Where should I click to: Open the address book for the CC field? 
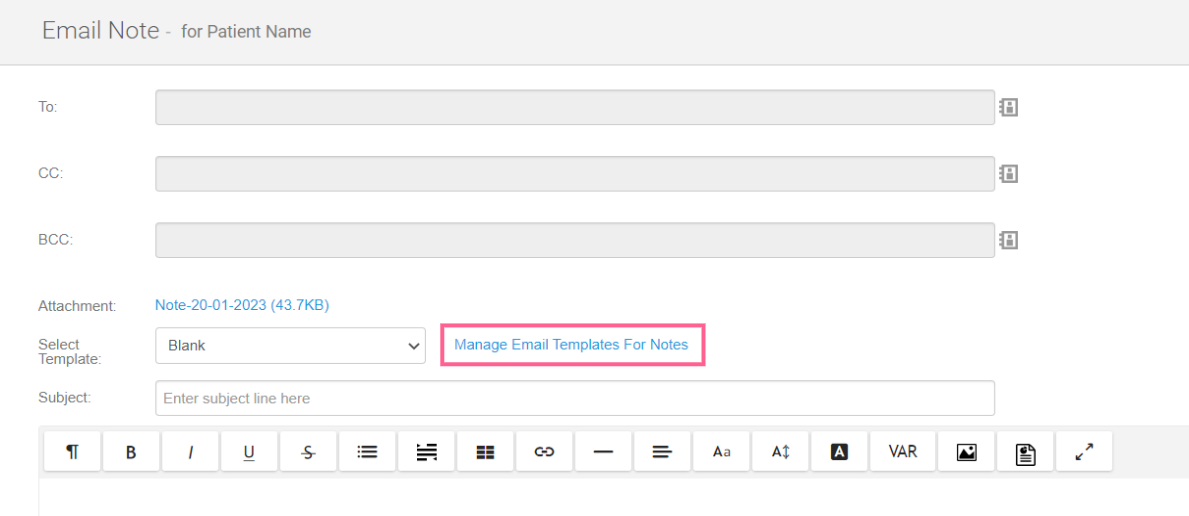pyautogui.click(x=1009, y=174)
